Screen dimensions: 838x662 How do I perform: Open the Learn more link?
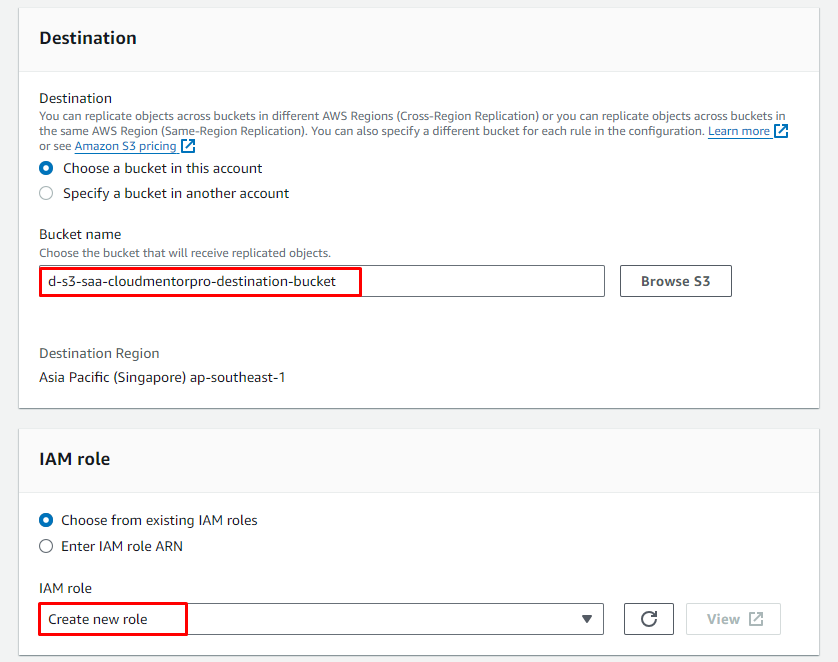738,131
